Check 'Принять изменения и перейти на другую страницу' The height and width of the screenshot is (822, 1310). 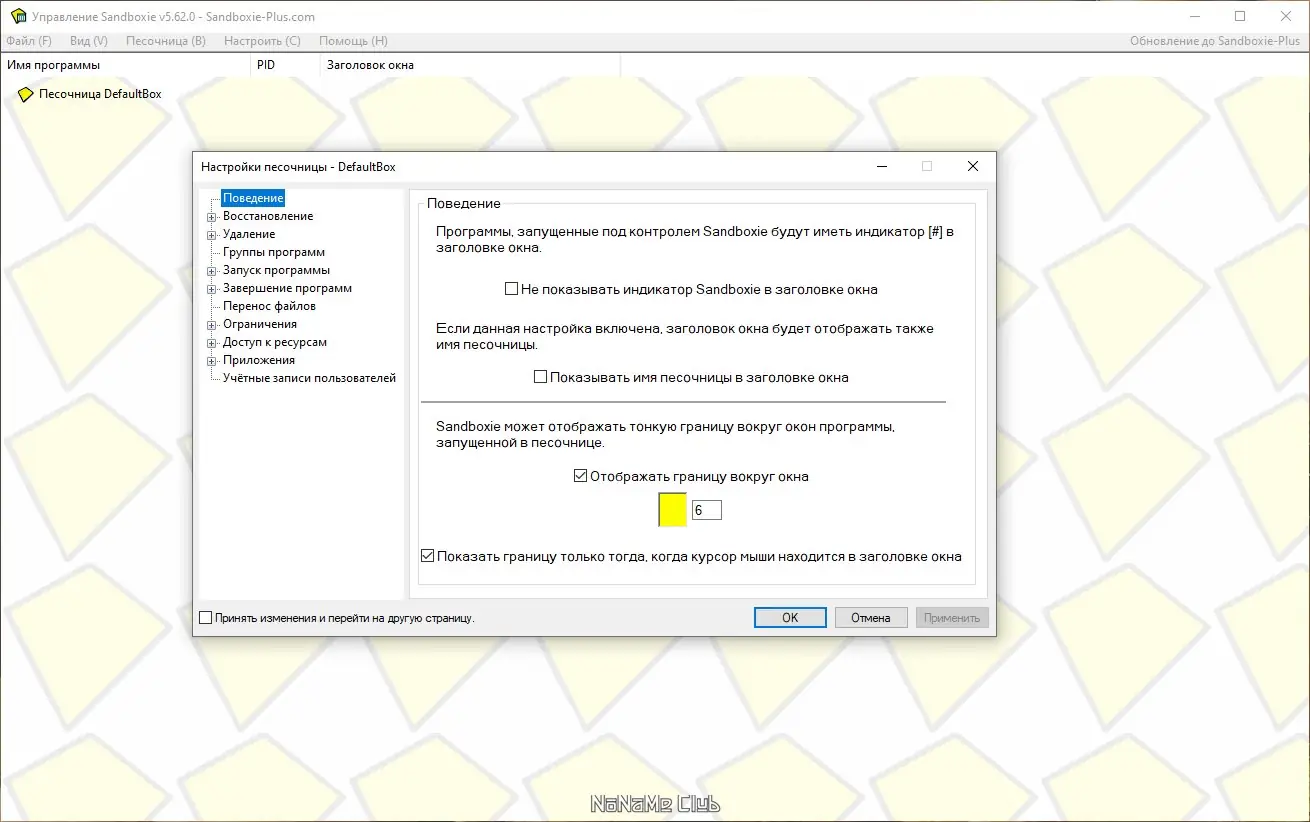pyautogui.click(x=206, y=618)
